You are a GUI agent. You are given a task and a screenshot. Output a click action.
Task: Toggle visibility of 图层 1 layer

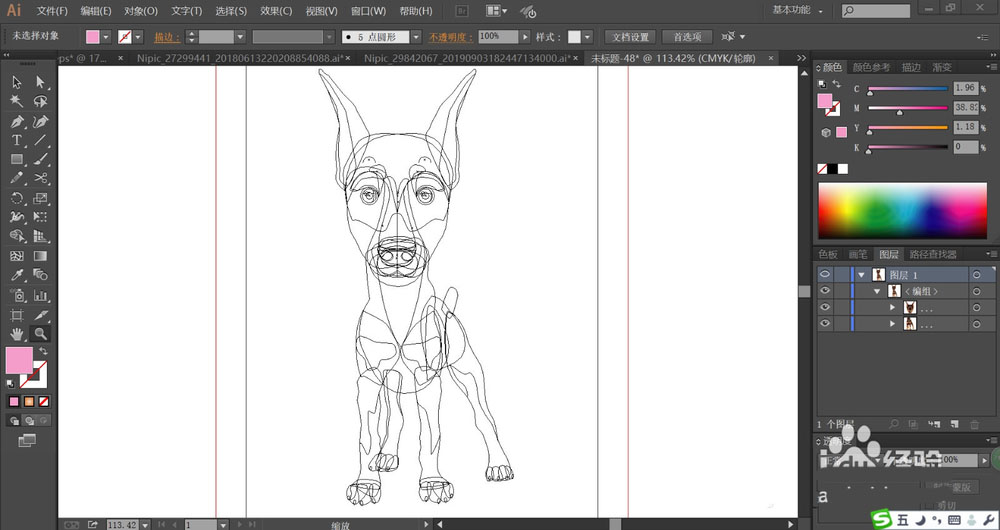pos(825,275)
